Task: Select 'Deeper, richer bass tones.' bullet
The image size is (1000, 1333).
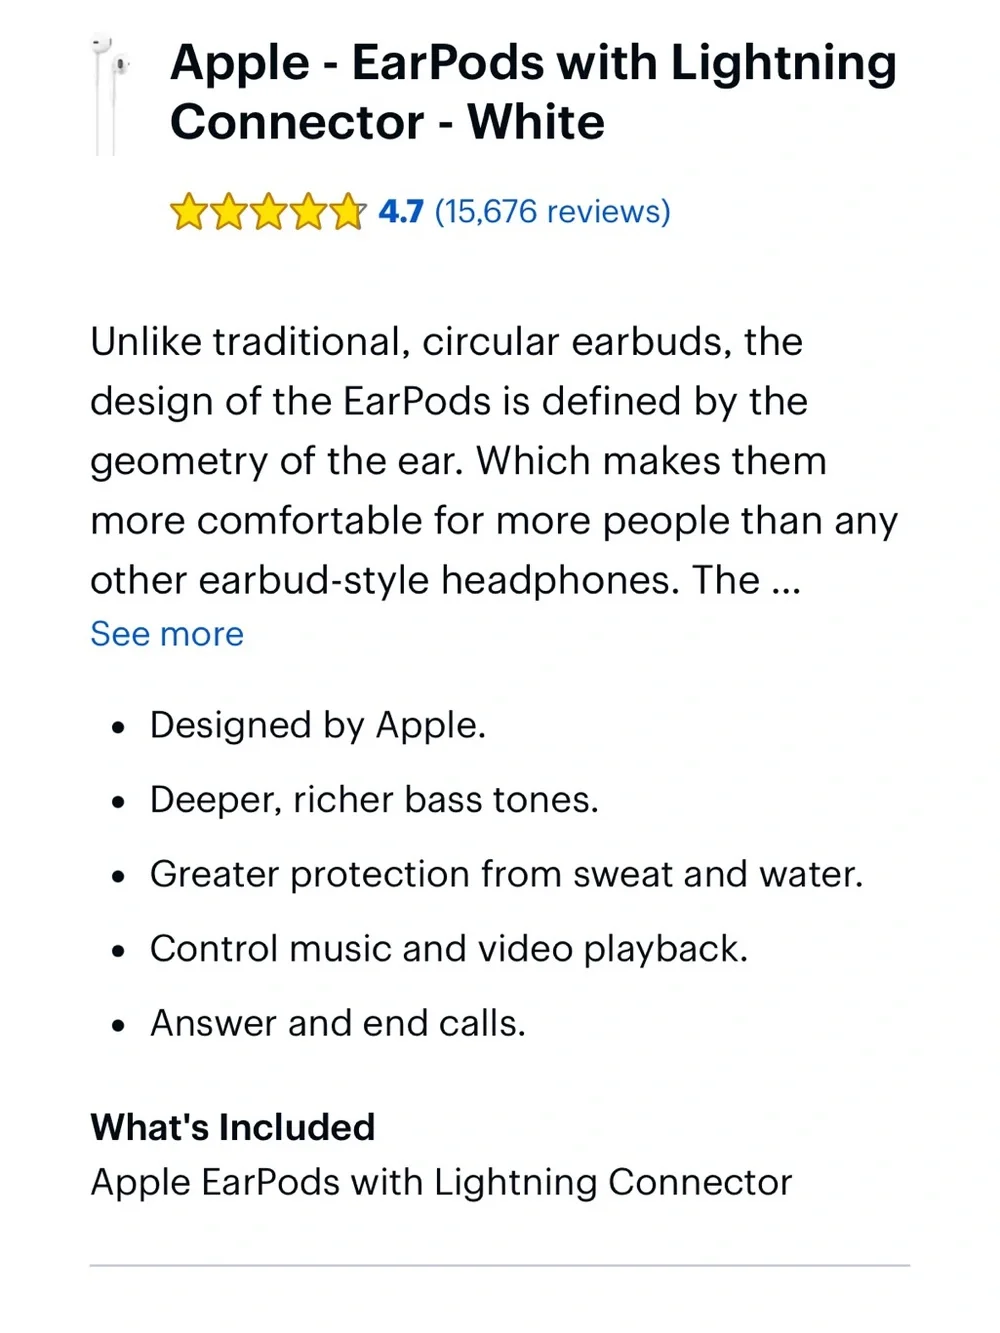Action: tap(374, 800)
